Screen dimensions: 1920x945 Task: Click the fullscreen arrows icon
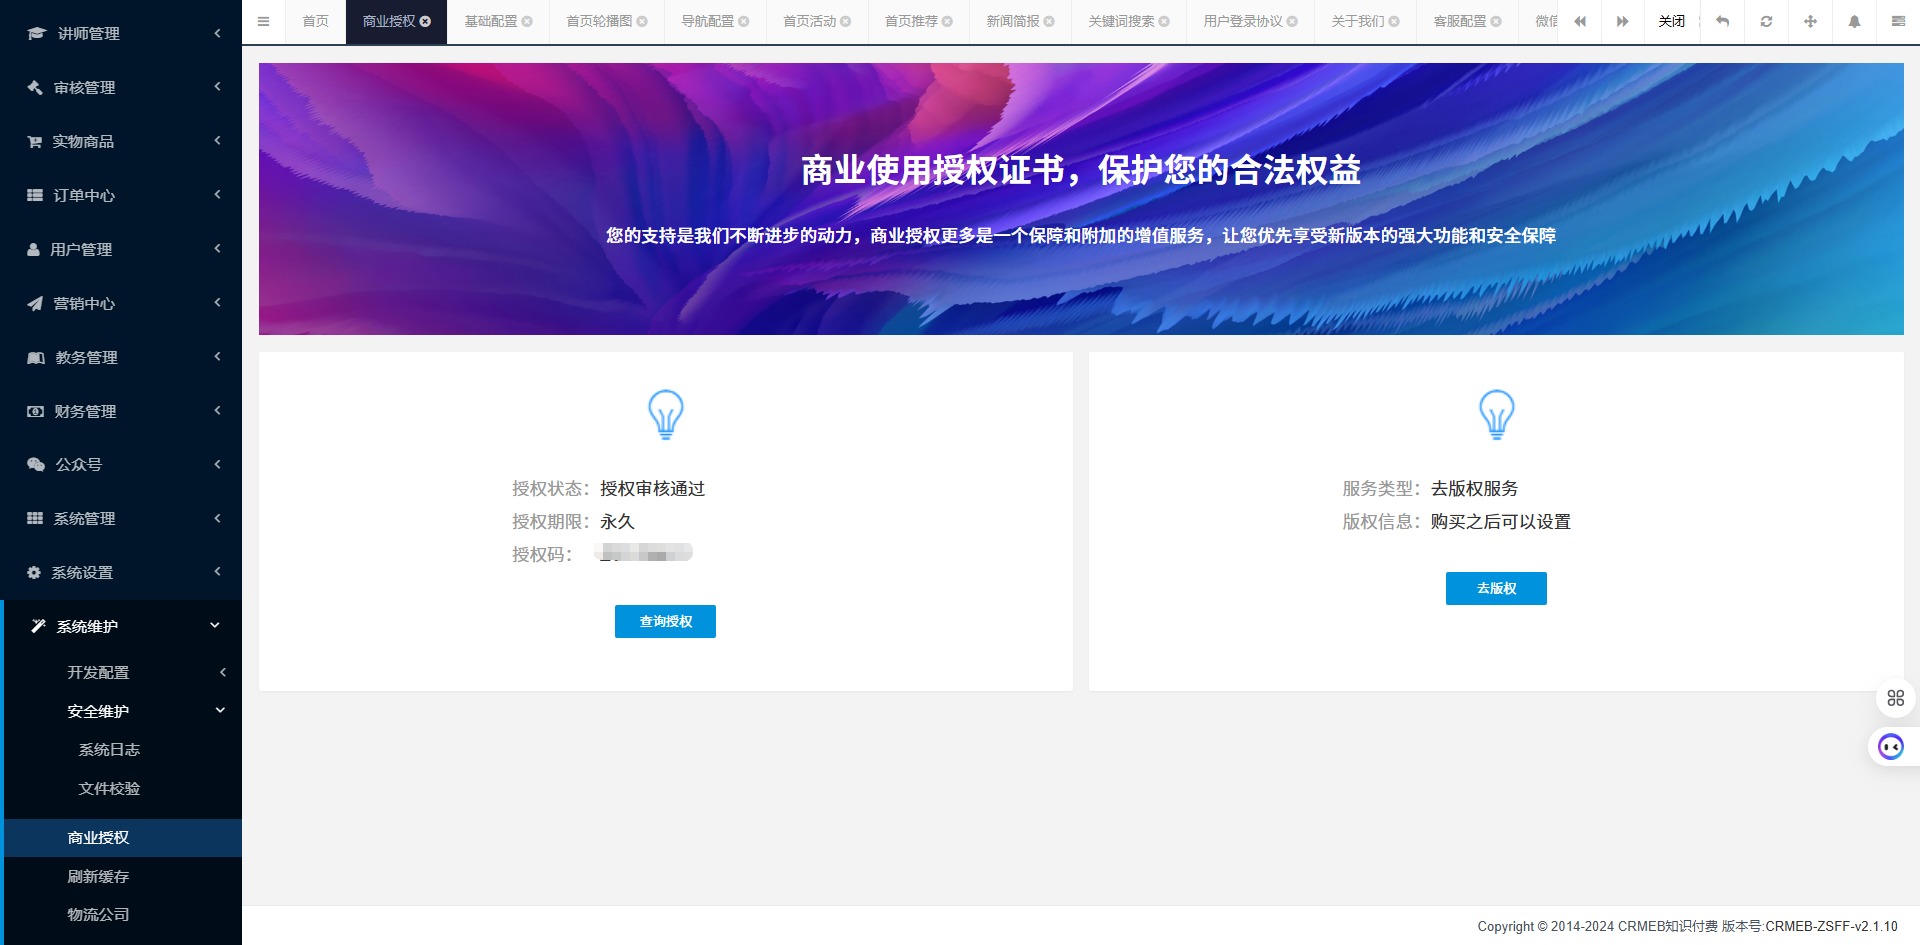coord(1810,21)
